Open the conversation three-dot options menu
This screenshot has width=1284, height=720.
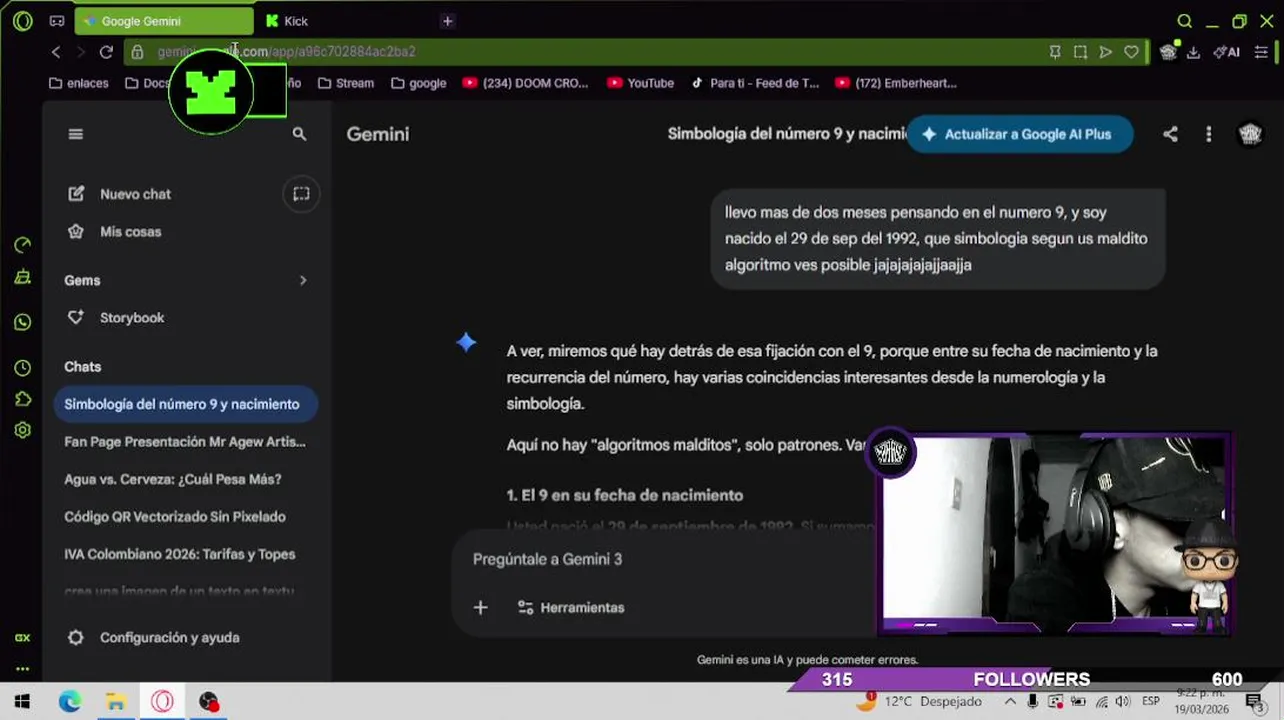(1208, 134)
